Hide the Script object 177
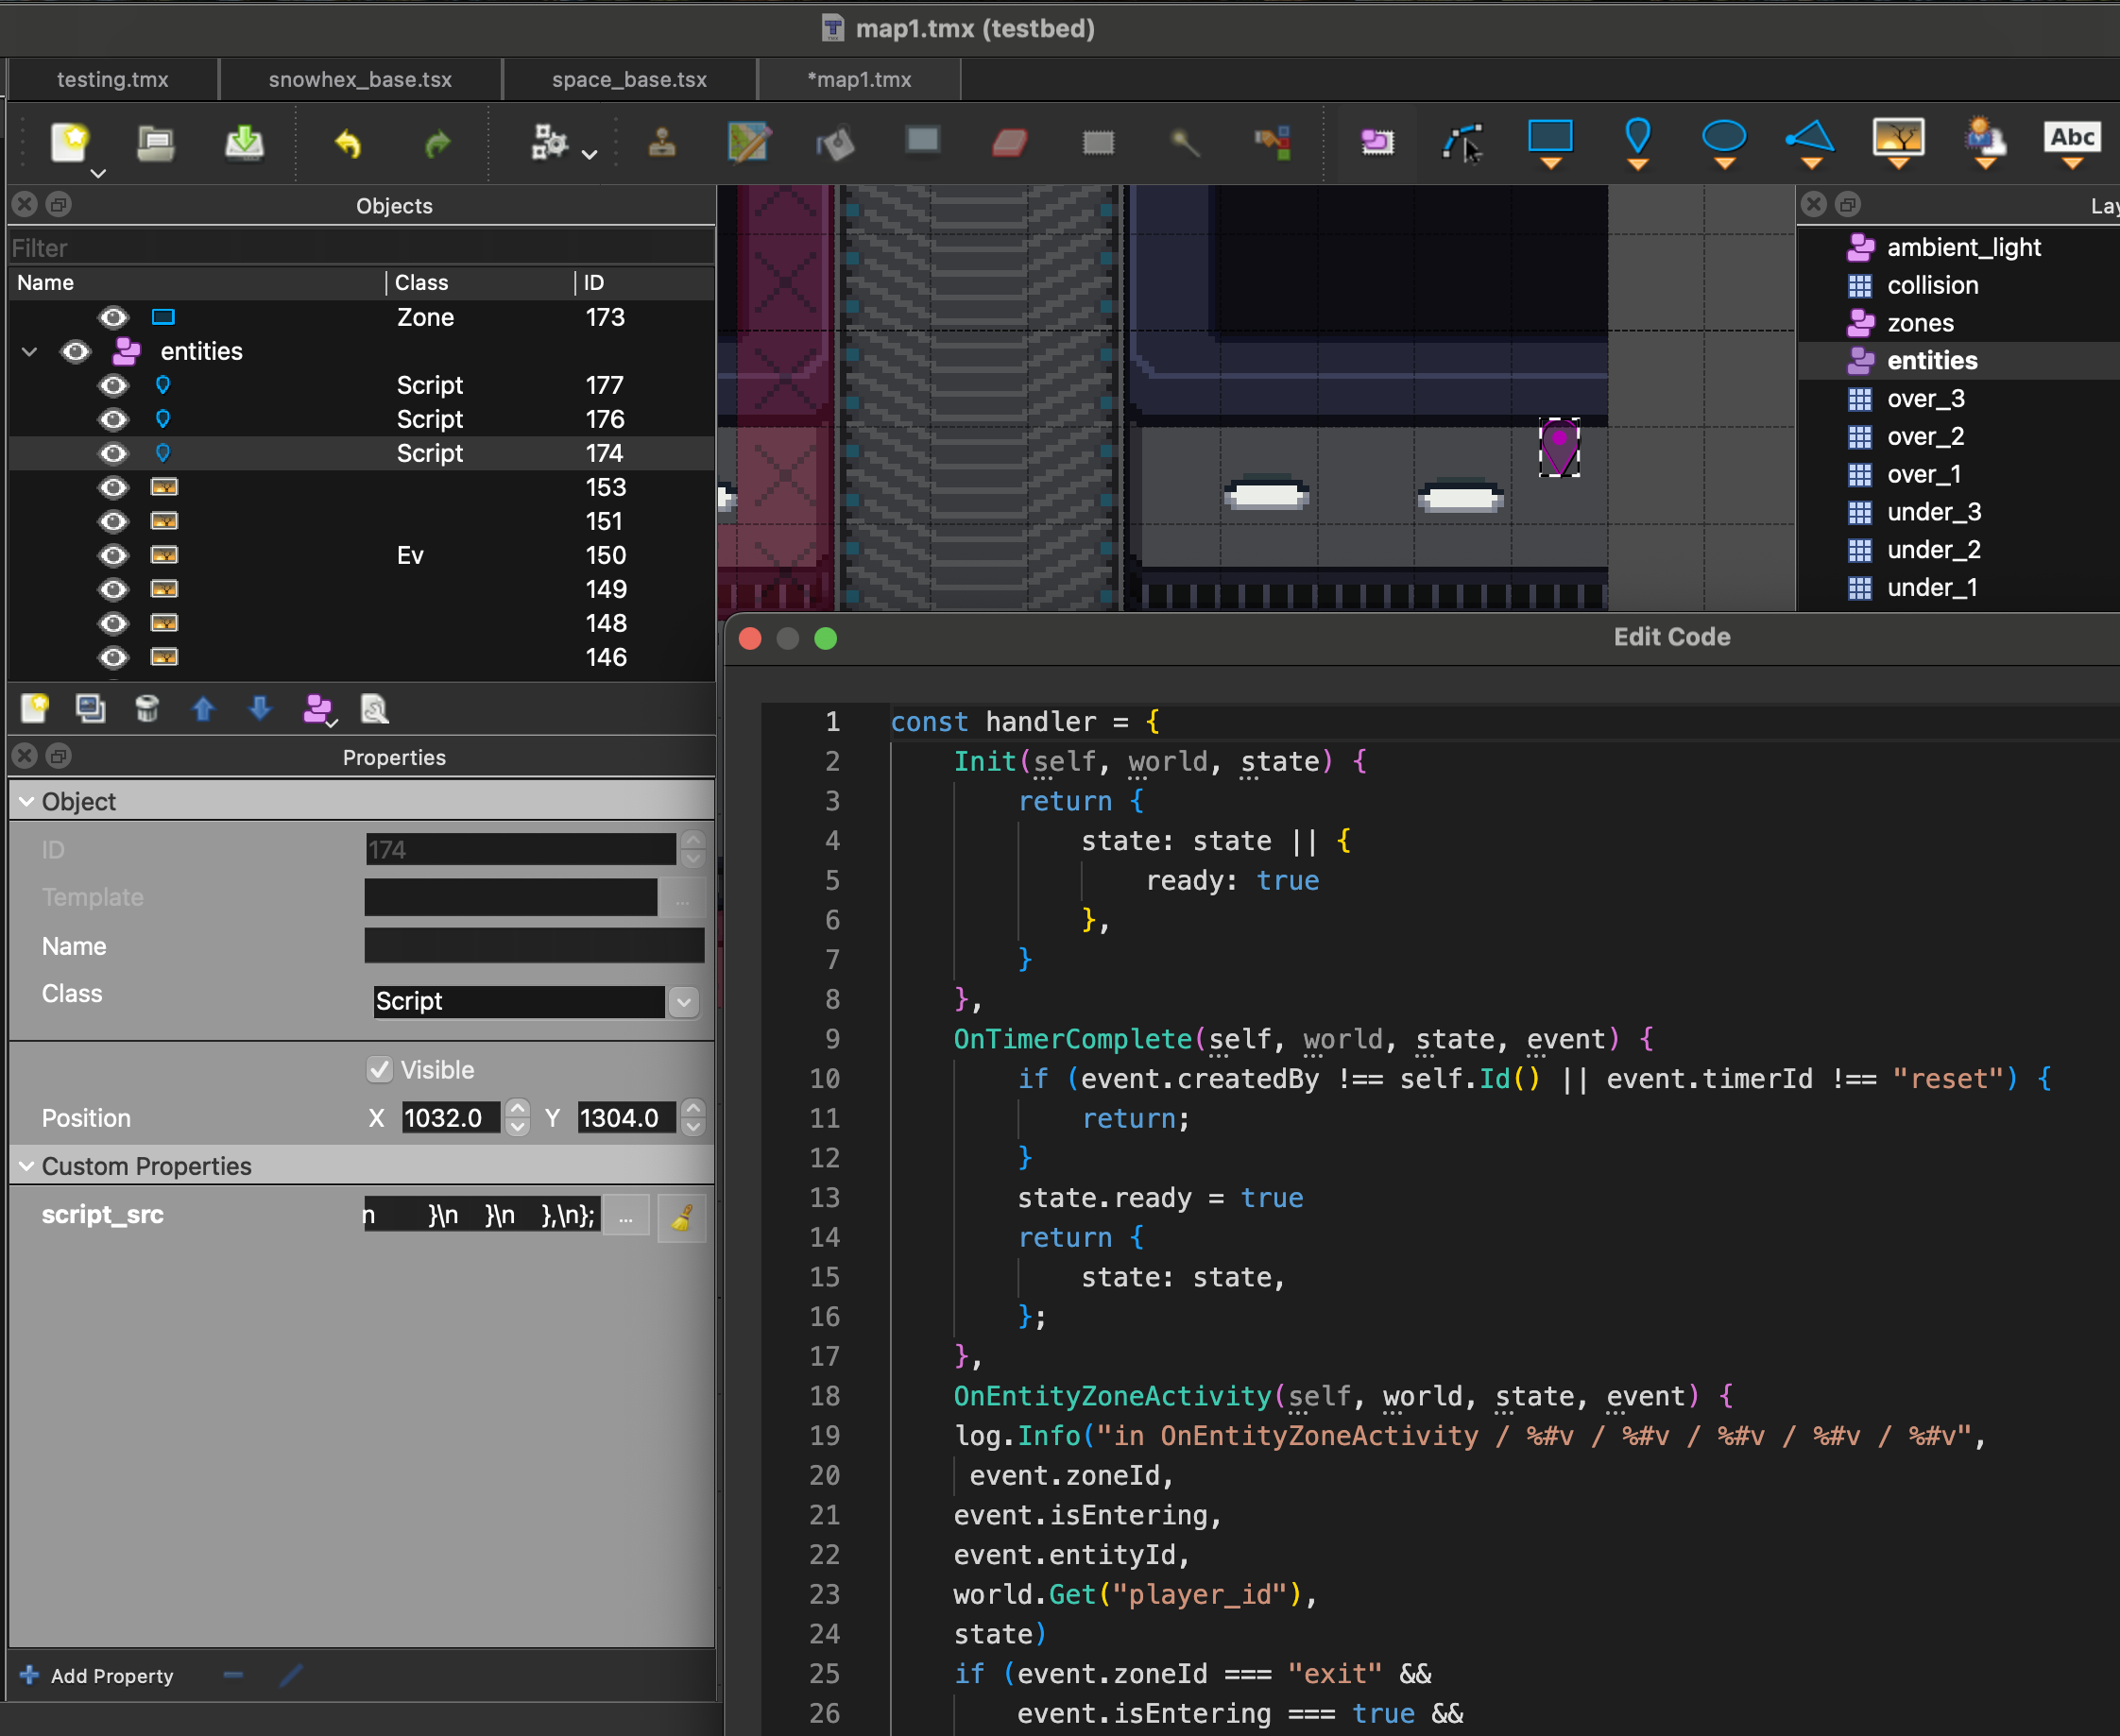This screenshot has height=1736, width=2120. (114, 385)
